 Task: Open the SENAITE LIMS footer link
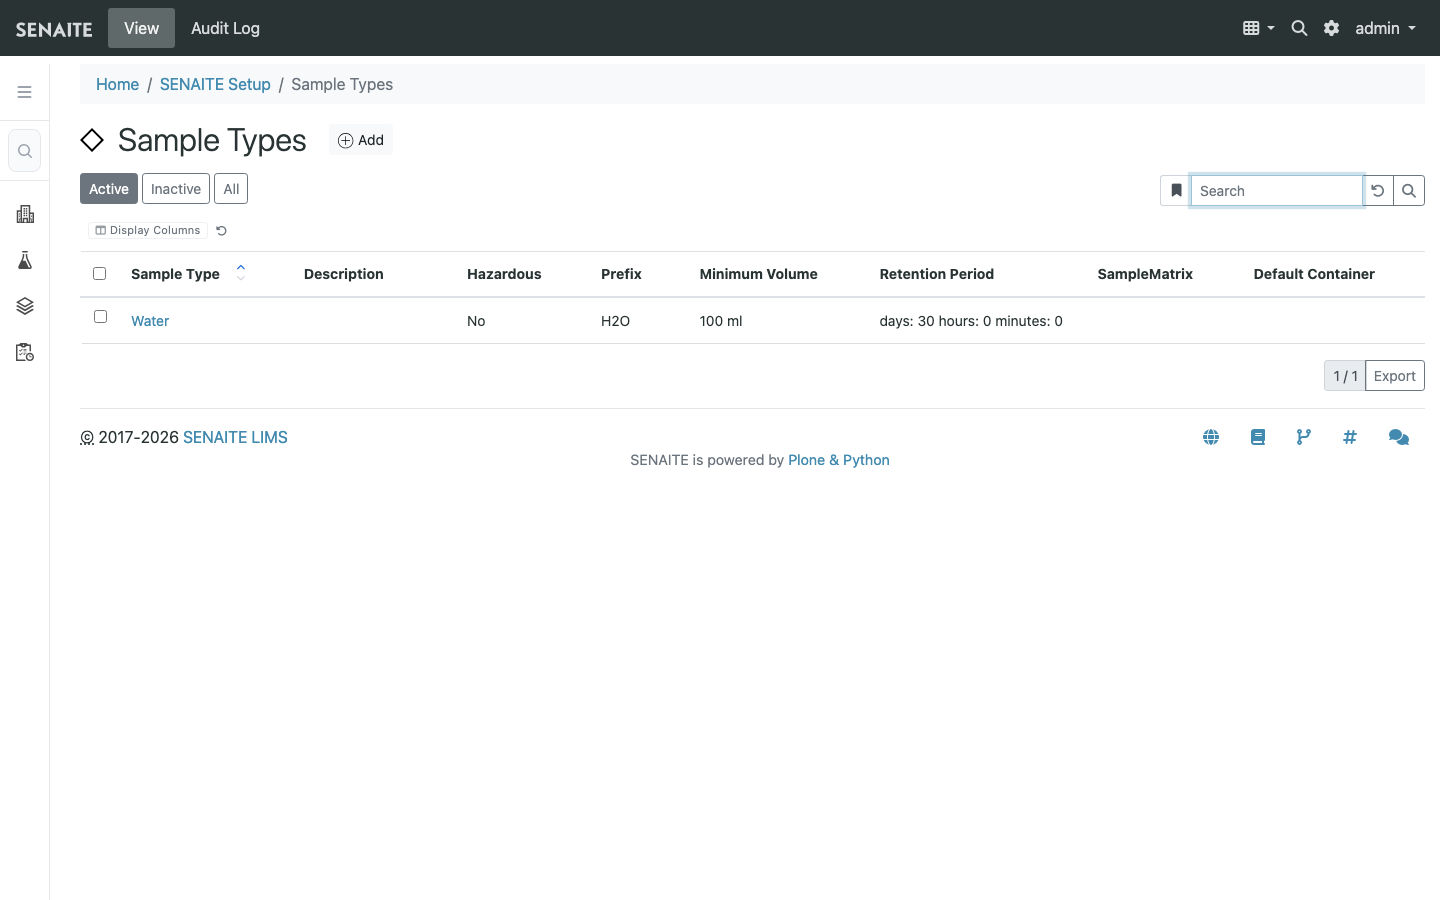coord(235,437)
